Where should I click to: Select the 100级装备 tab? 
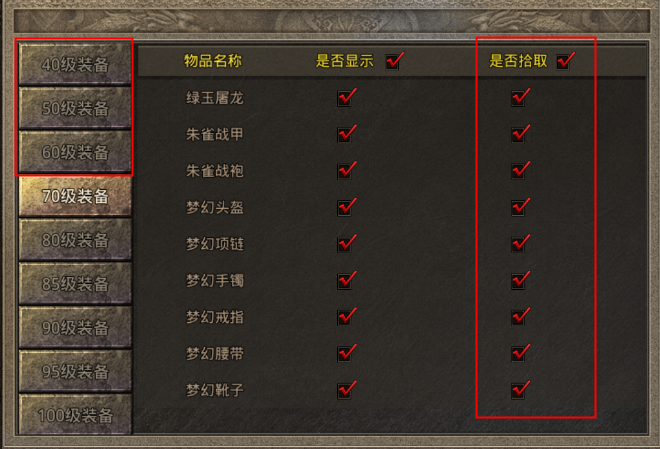pyautogui.click(x=75, y=414)
